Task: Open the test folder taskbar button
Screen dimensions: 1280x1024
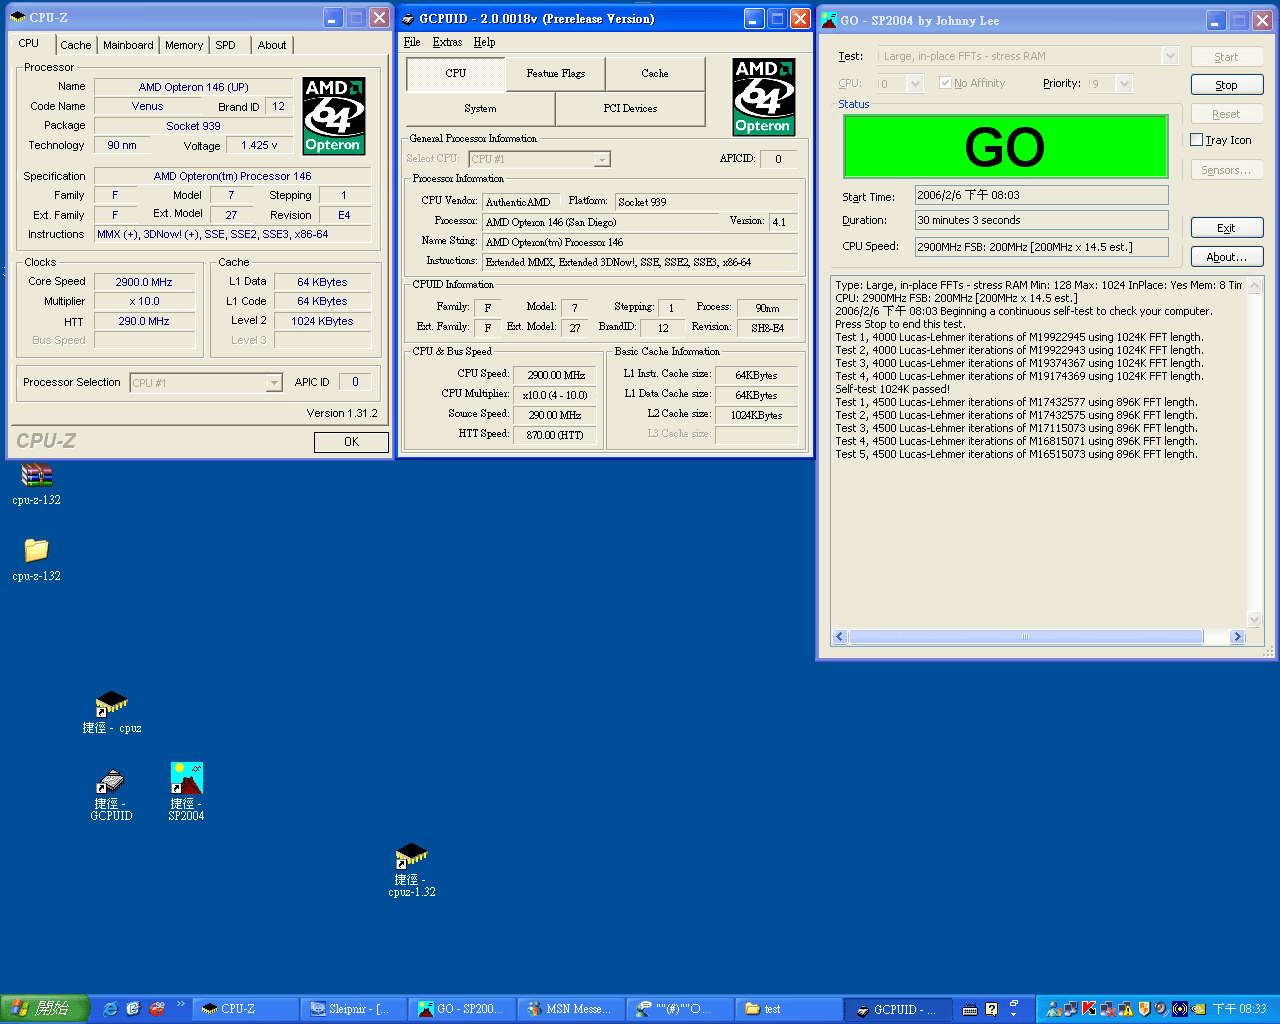Action: click(789, 1009)
